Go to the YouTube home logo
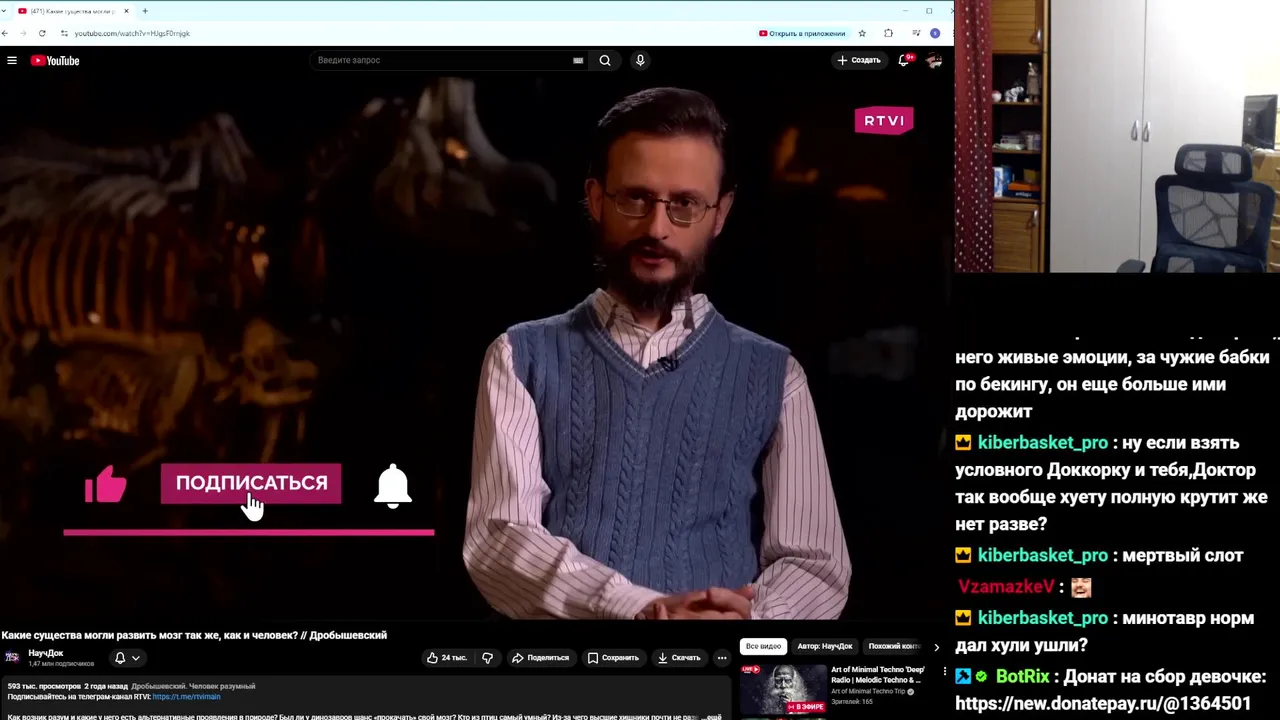Viewport: 1280px width, 720px height. coord(55,61)
